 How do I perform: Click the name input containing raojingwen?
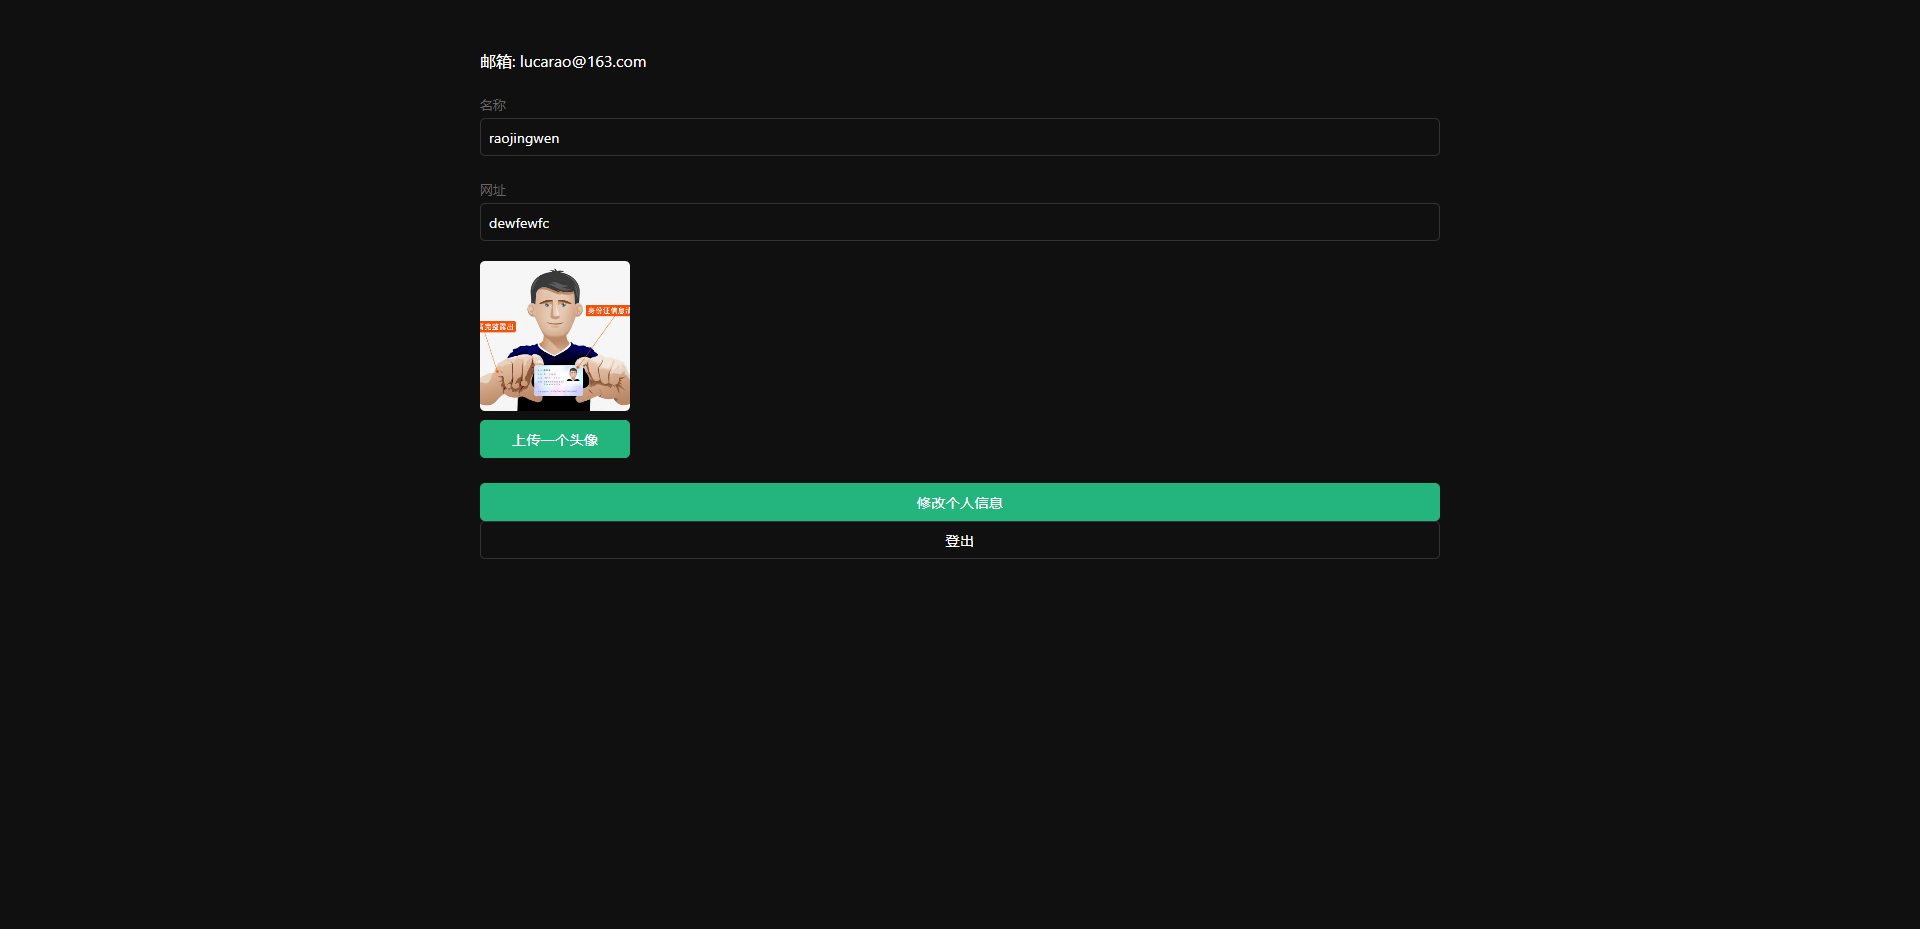click(959, 137)
